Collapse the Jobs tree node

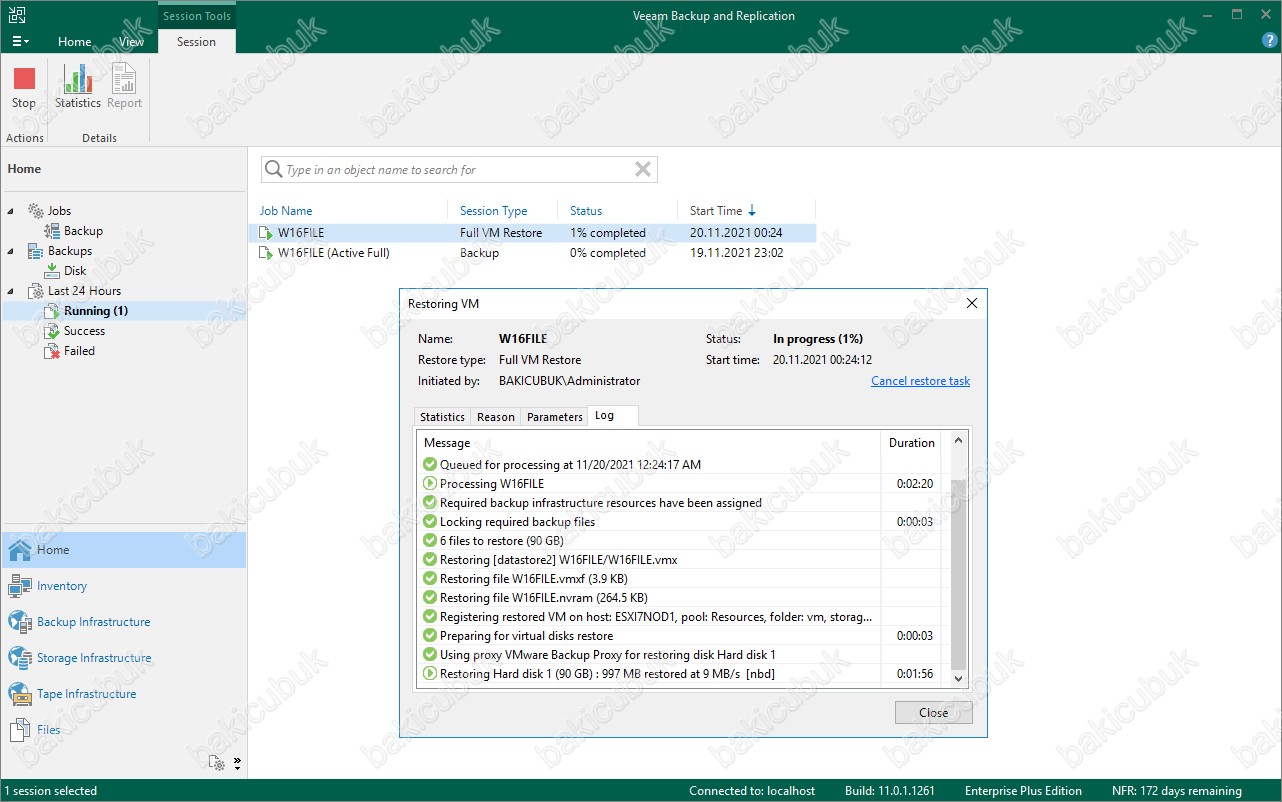(11, 211)
